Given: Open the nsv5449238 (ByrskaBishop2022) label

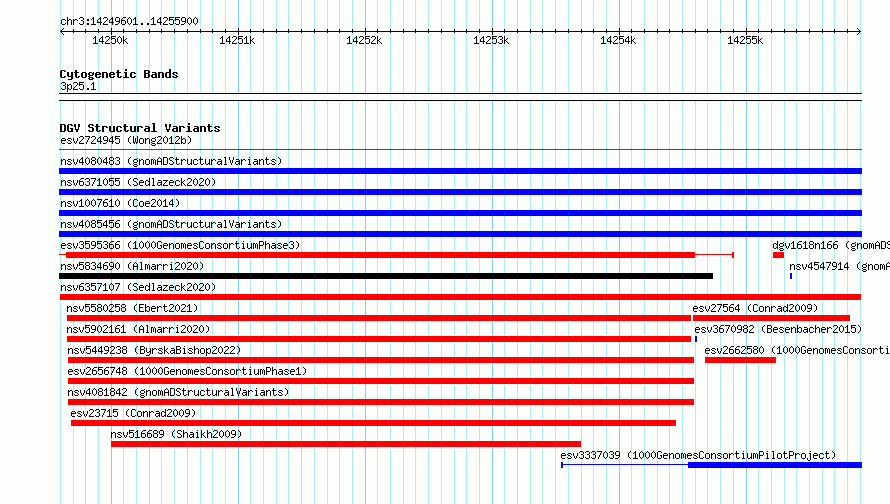Looking at the screenshot, I should click(154, 350).
